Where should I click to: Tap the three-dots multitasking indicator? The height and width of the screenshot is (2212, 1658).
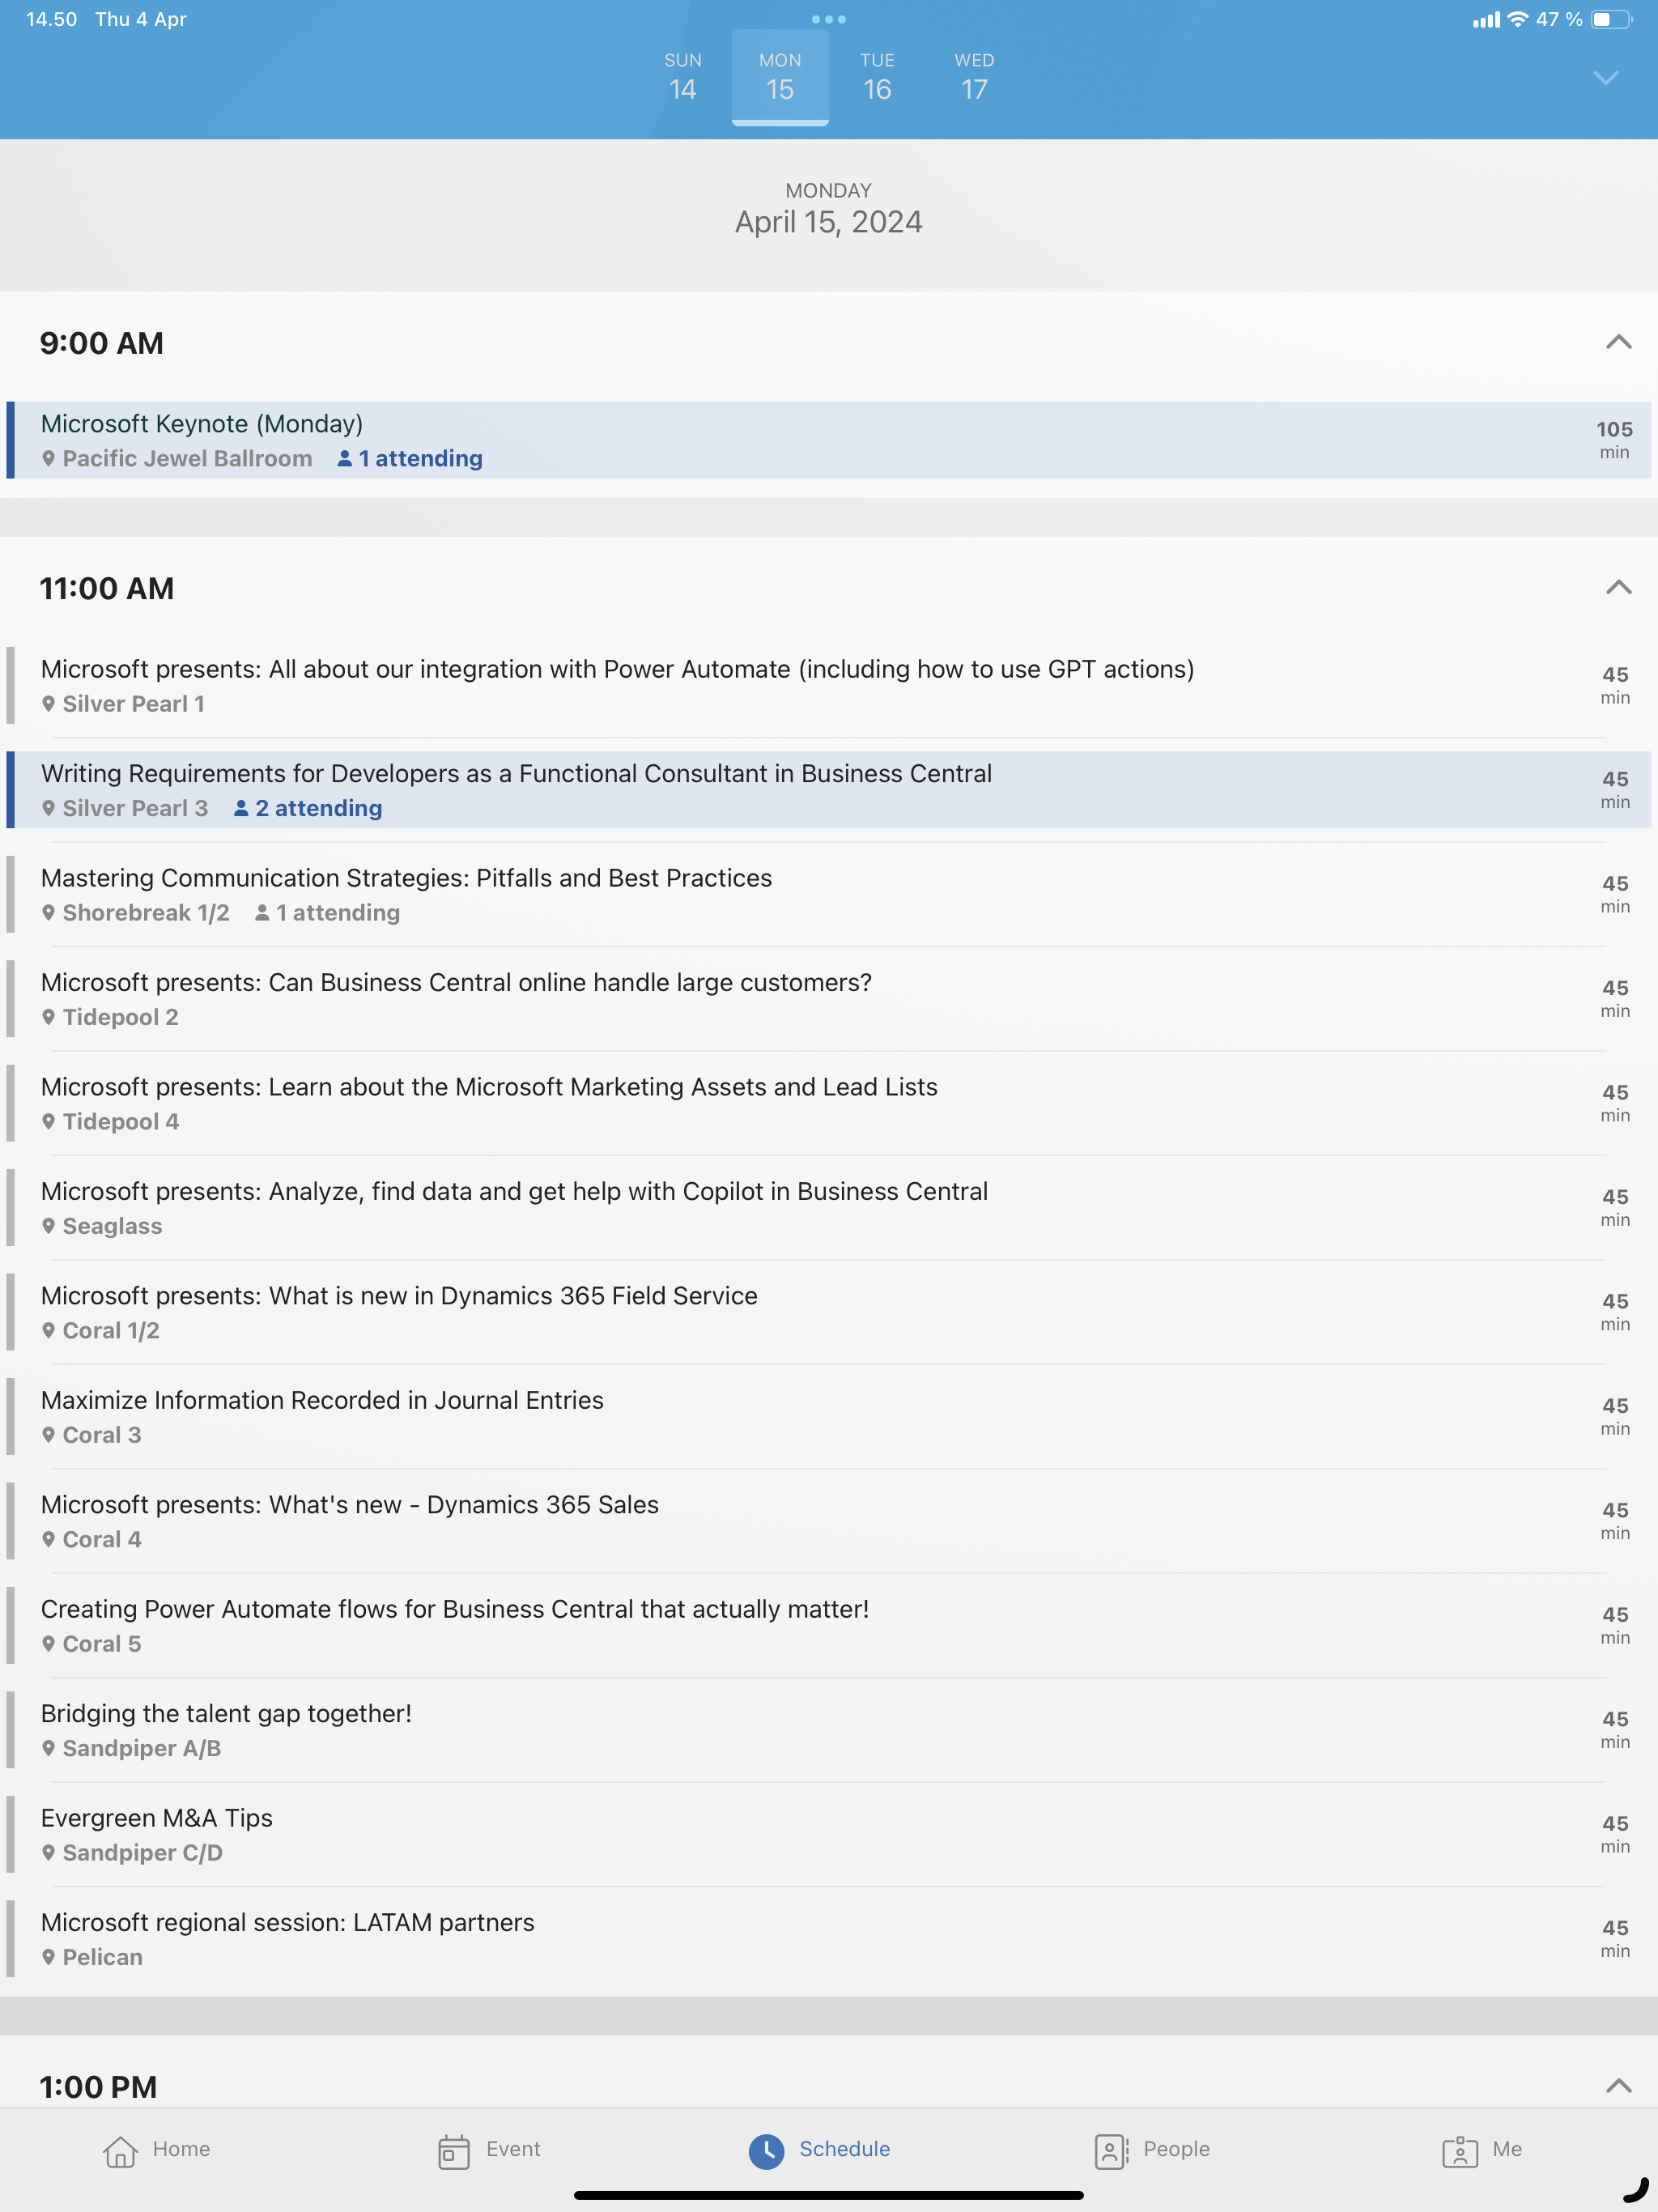[829, 19]
